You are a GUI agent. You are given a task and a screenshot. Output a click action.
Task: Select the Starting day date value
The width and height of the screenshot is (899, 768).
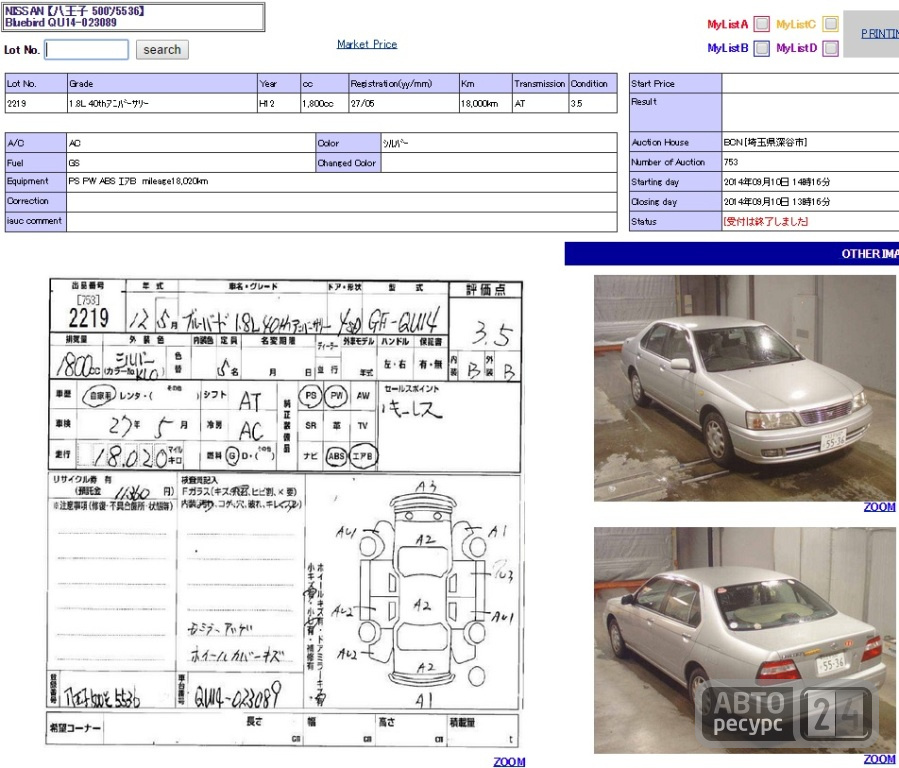[776, 182]
